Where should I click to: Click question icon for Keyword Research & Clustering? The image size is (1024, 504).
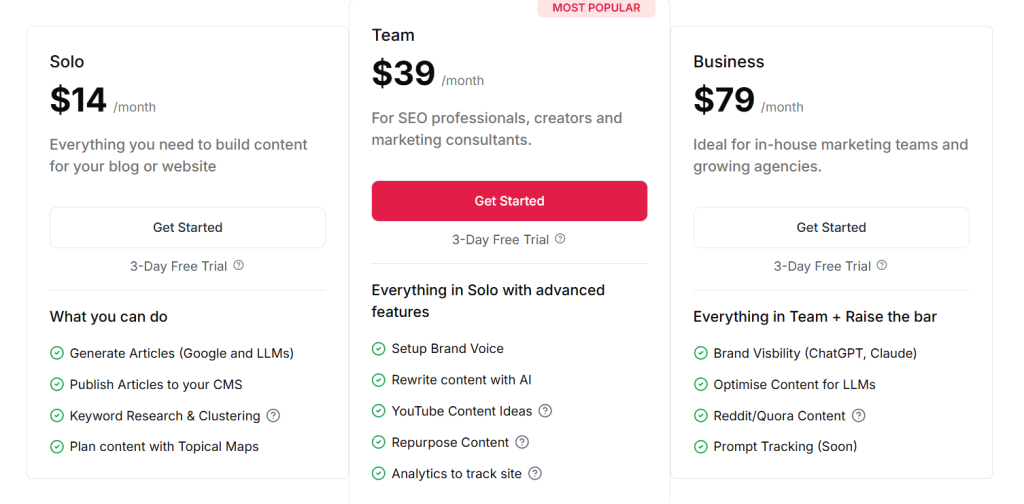273,416
